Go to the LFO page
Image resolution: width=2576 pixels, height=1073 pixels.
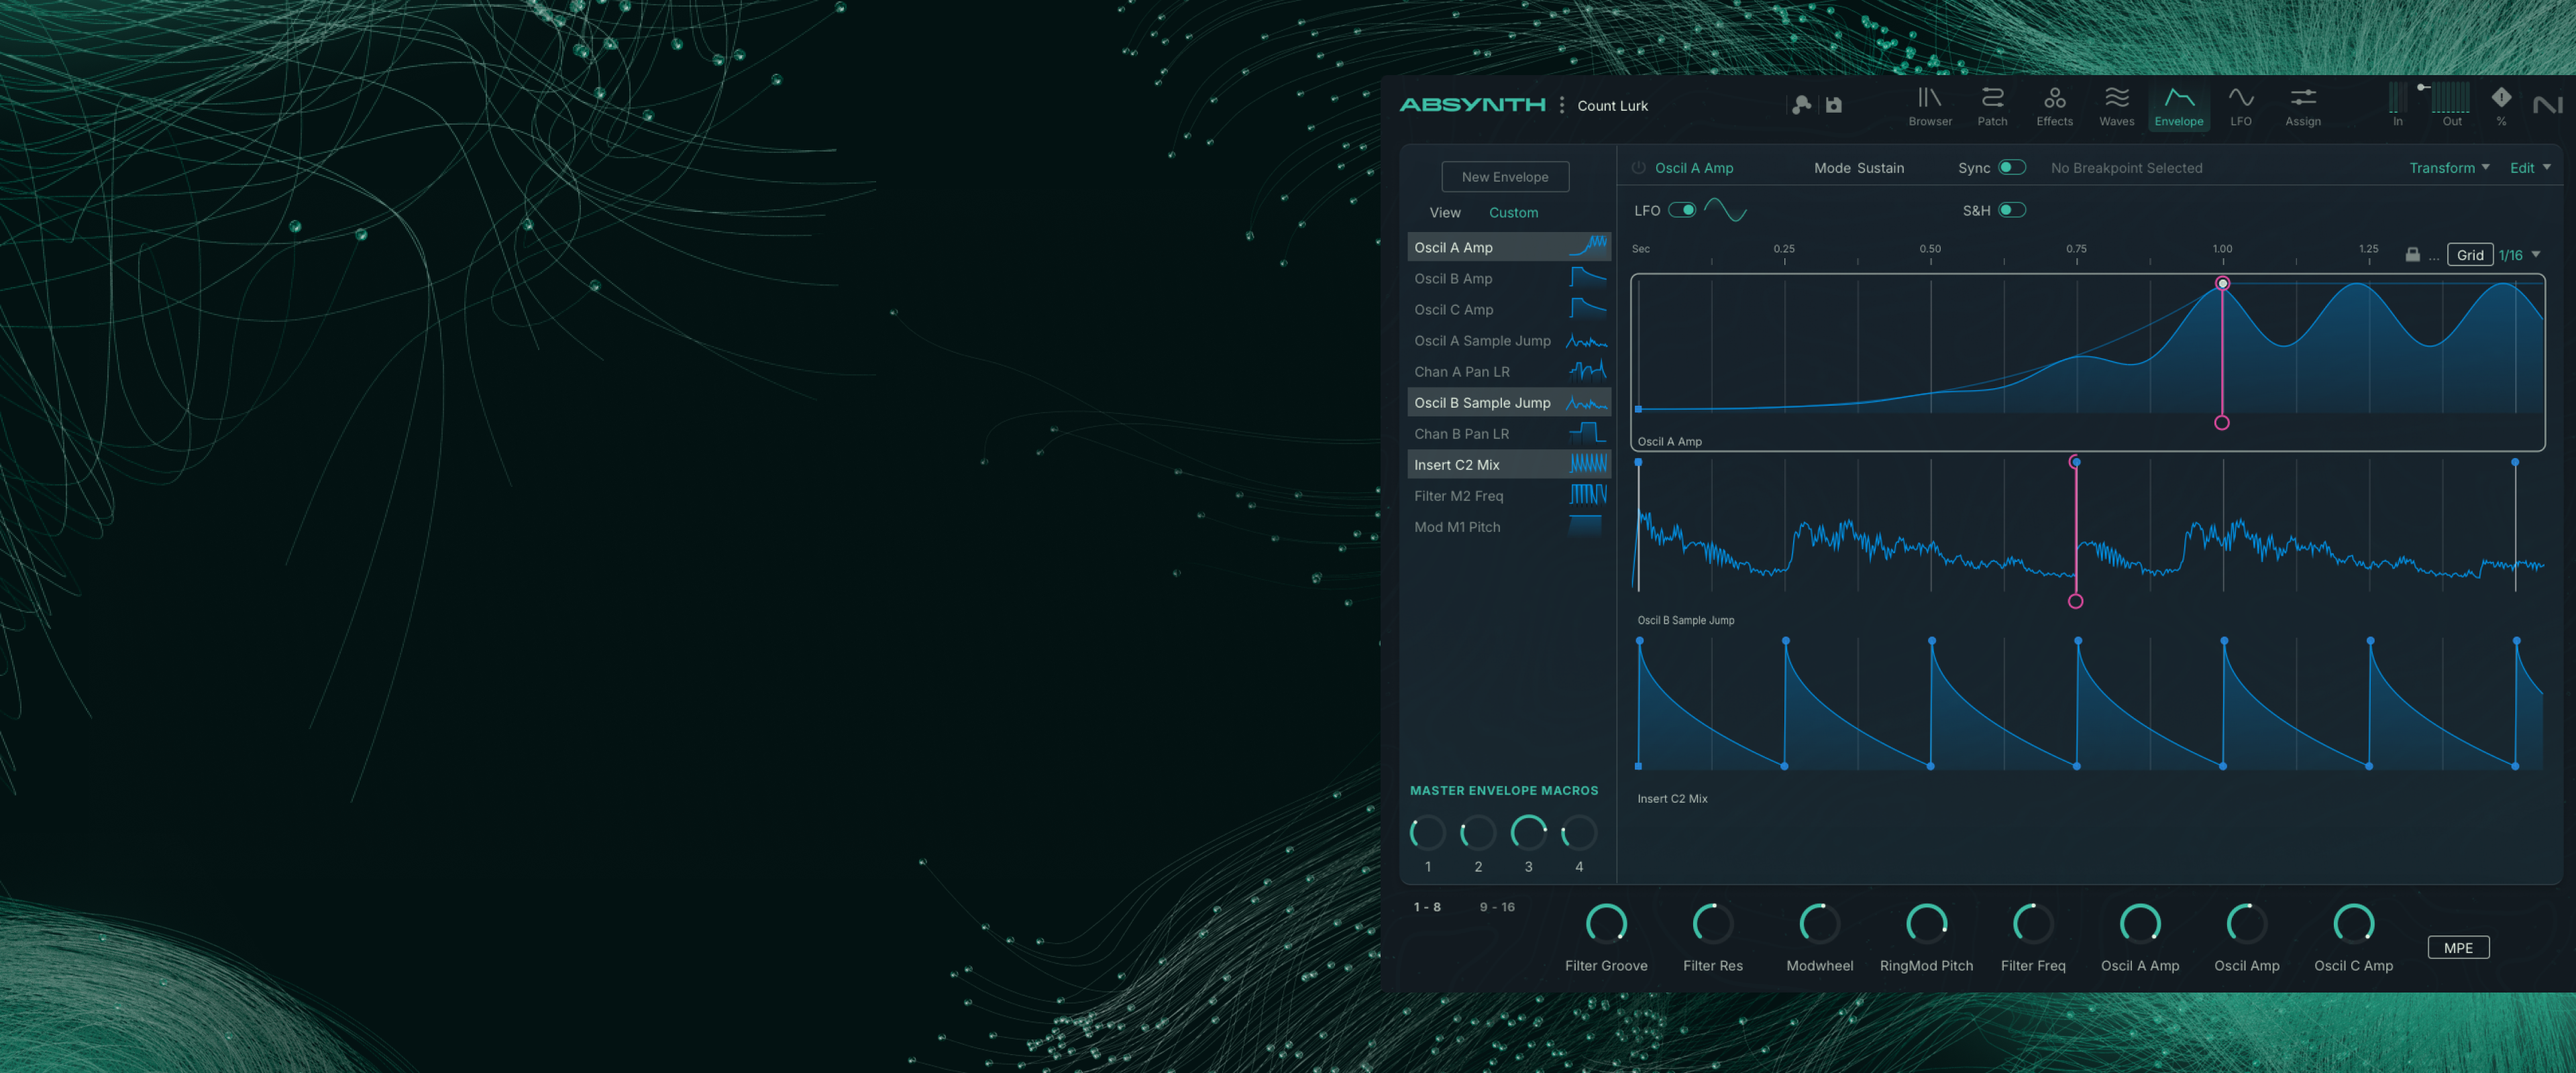click(2240, 105)
